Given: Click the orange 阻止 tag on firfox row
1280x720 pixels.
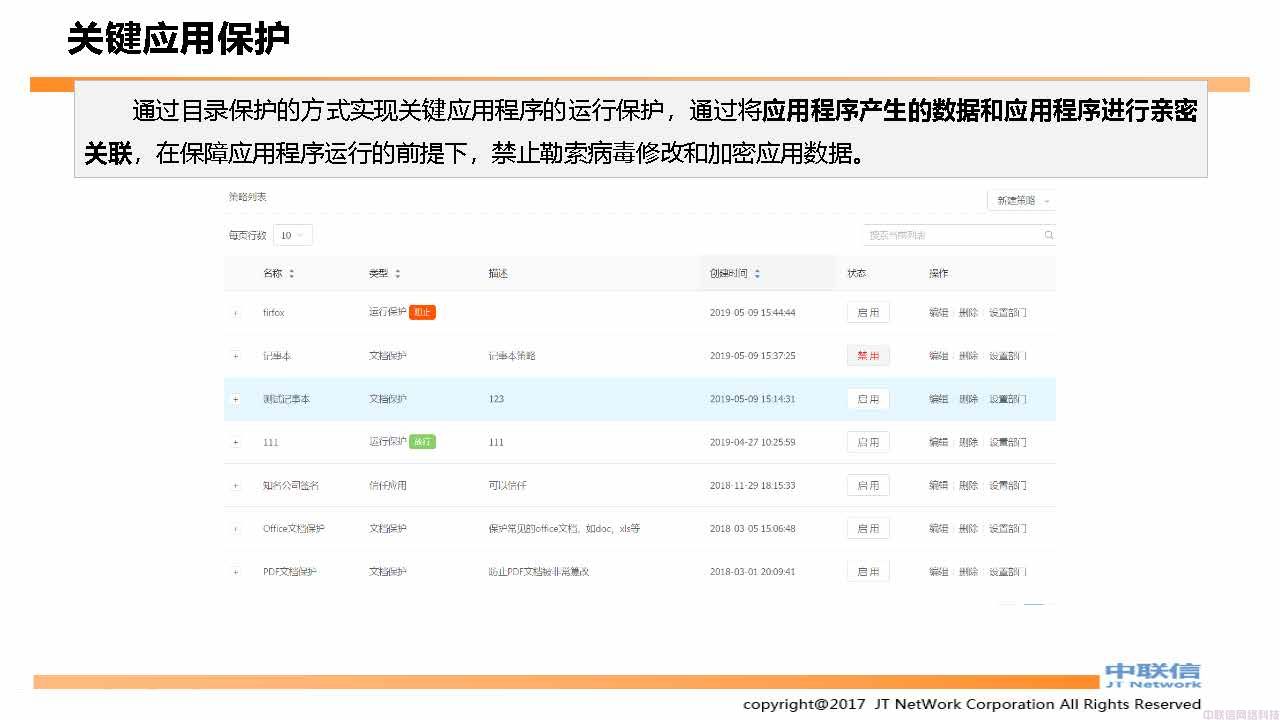Looking at the screenshot, I should 422,312.
